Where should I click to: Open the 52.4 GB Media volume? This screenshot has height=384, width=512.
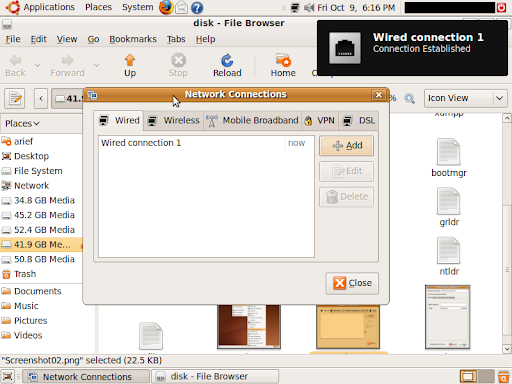pos(41,230)
